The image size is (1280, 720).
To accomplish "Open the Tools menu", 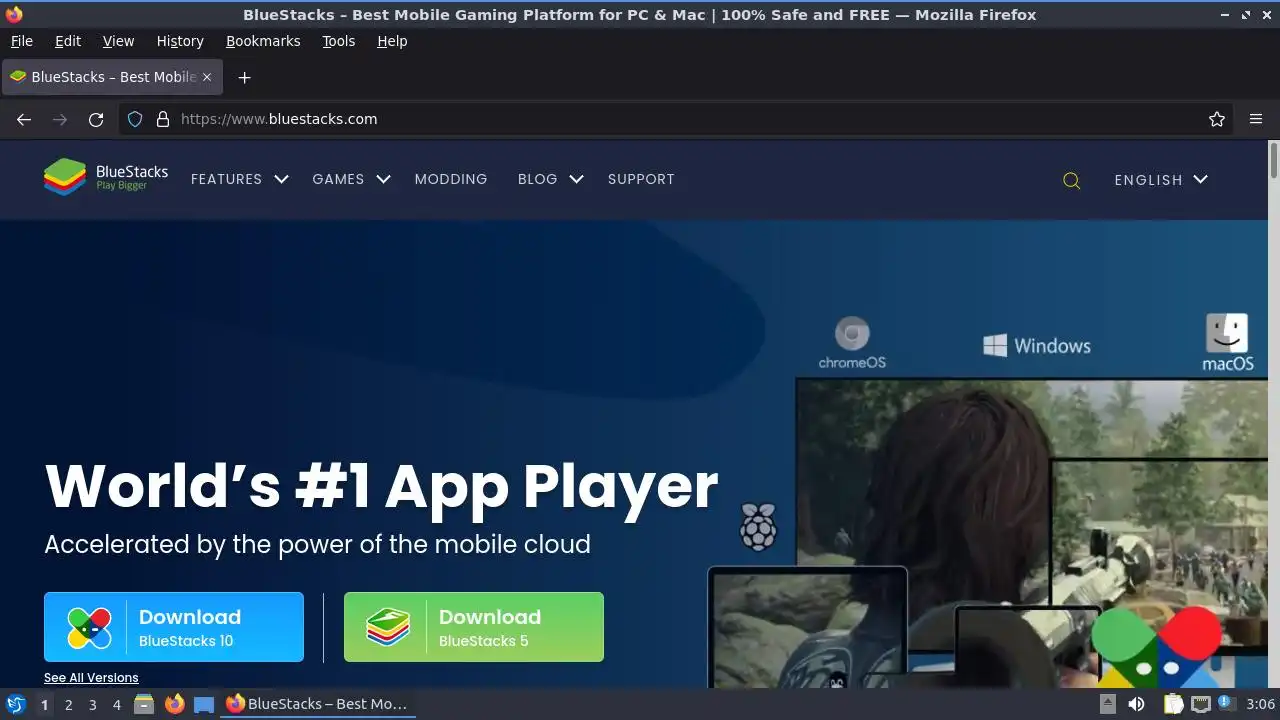I will tap(338, 41).
